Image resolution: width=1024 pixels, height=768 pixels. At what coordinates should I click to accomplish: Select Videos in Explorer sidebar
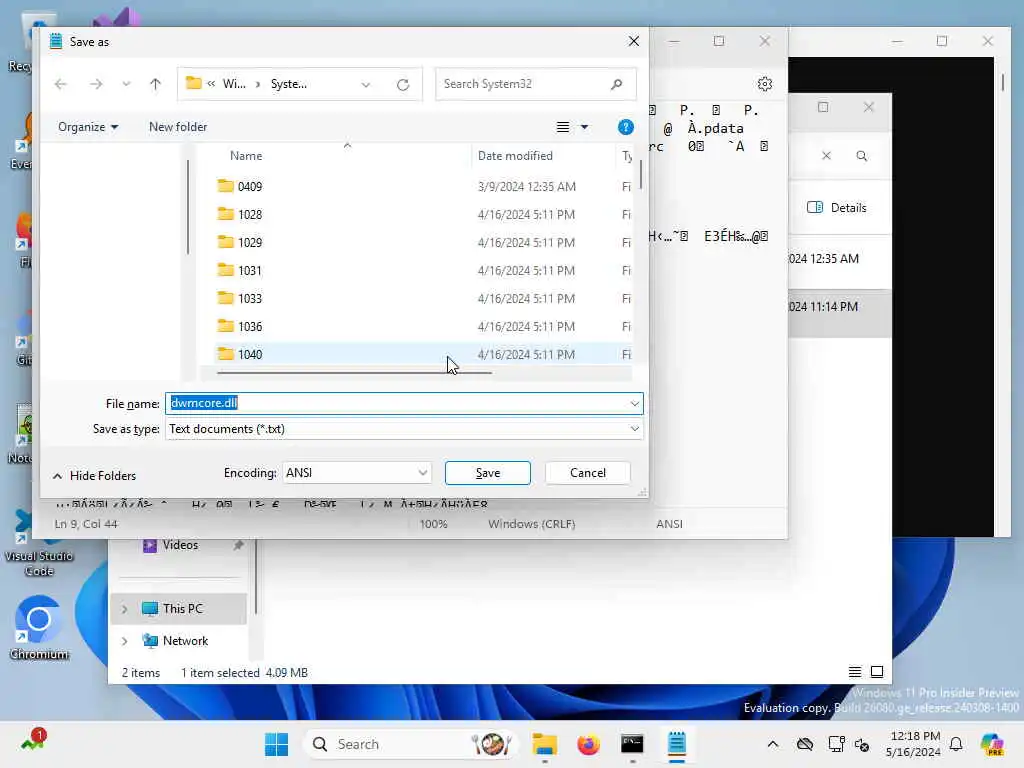[x=180, y=545]
